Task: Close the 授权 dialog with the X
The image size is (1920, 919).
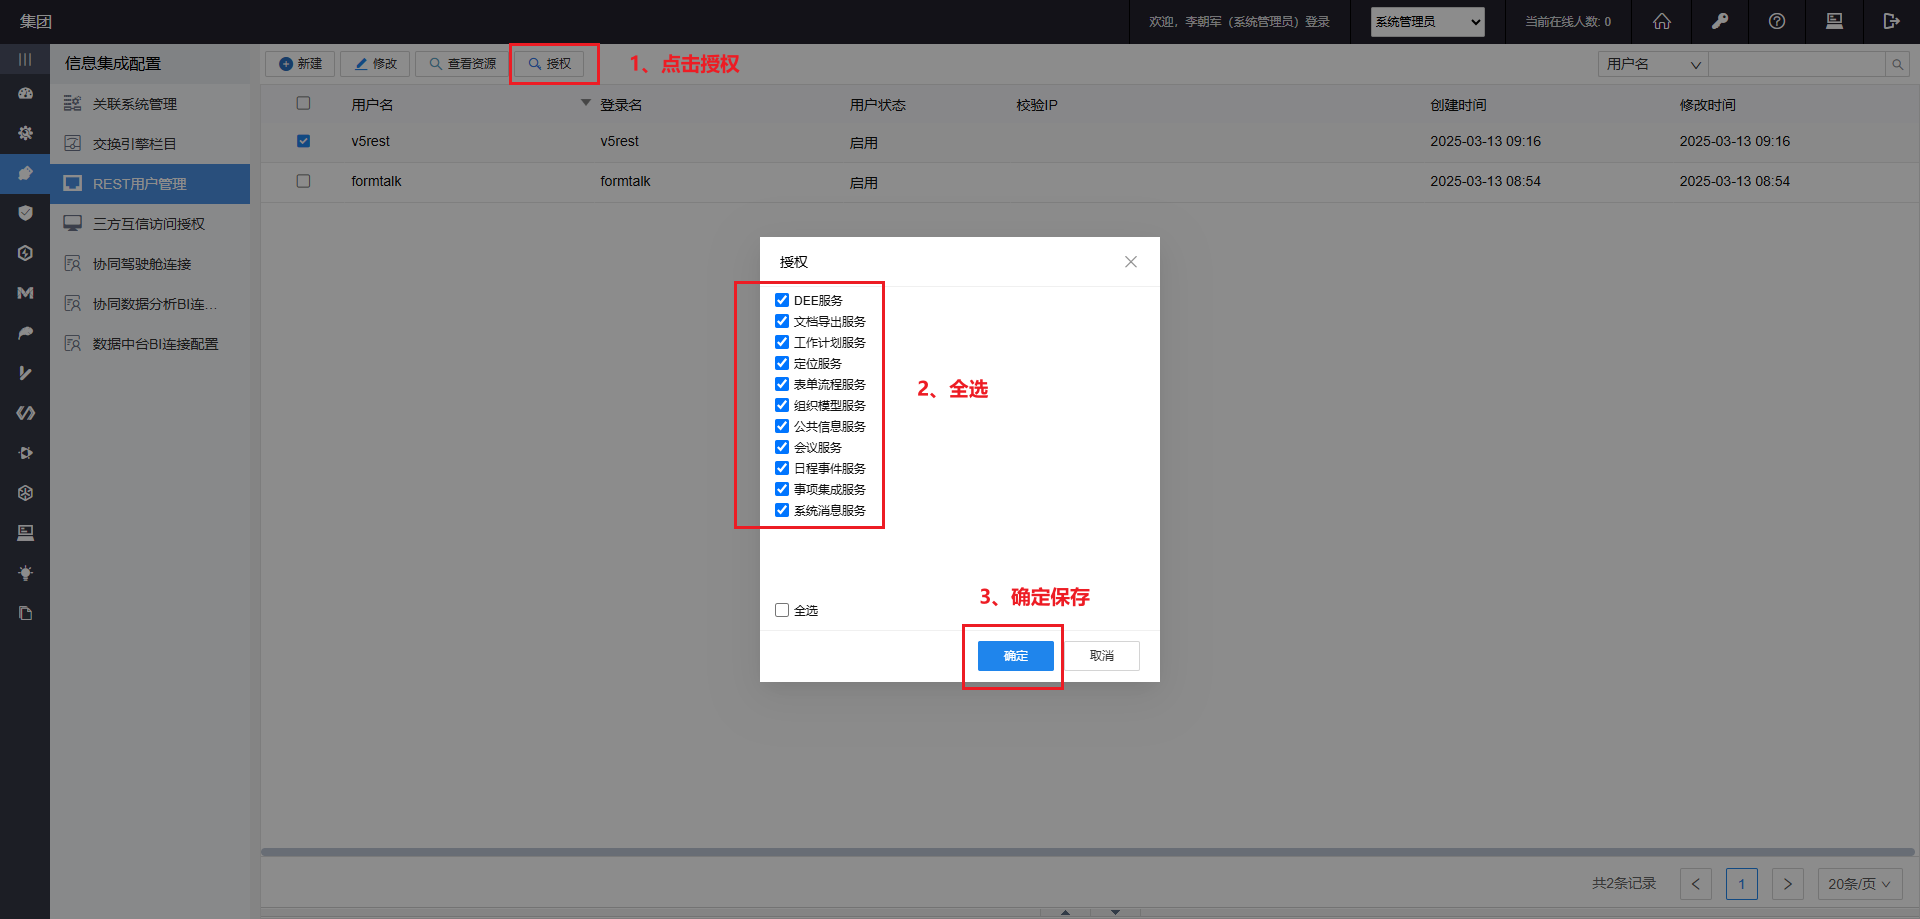Action: coord(1131,262)
